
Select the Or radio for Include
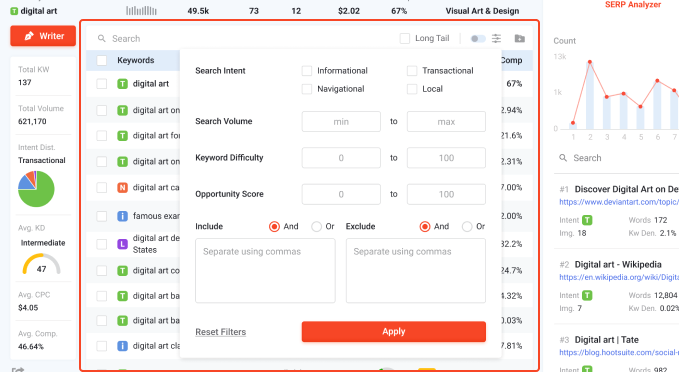pyautogui.click(x=317, y=226)
